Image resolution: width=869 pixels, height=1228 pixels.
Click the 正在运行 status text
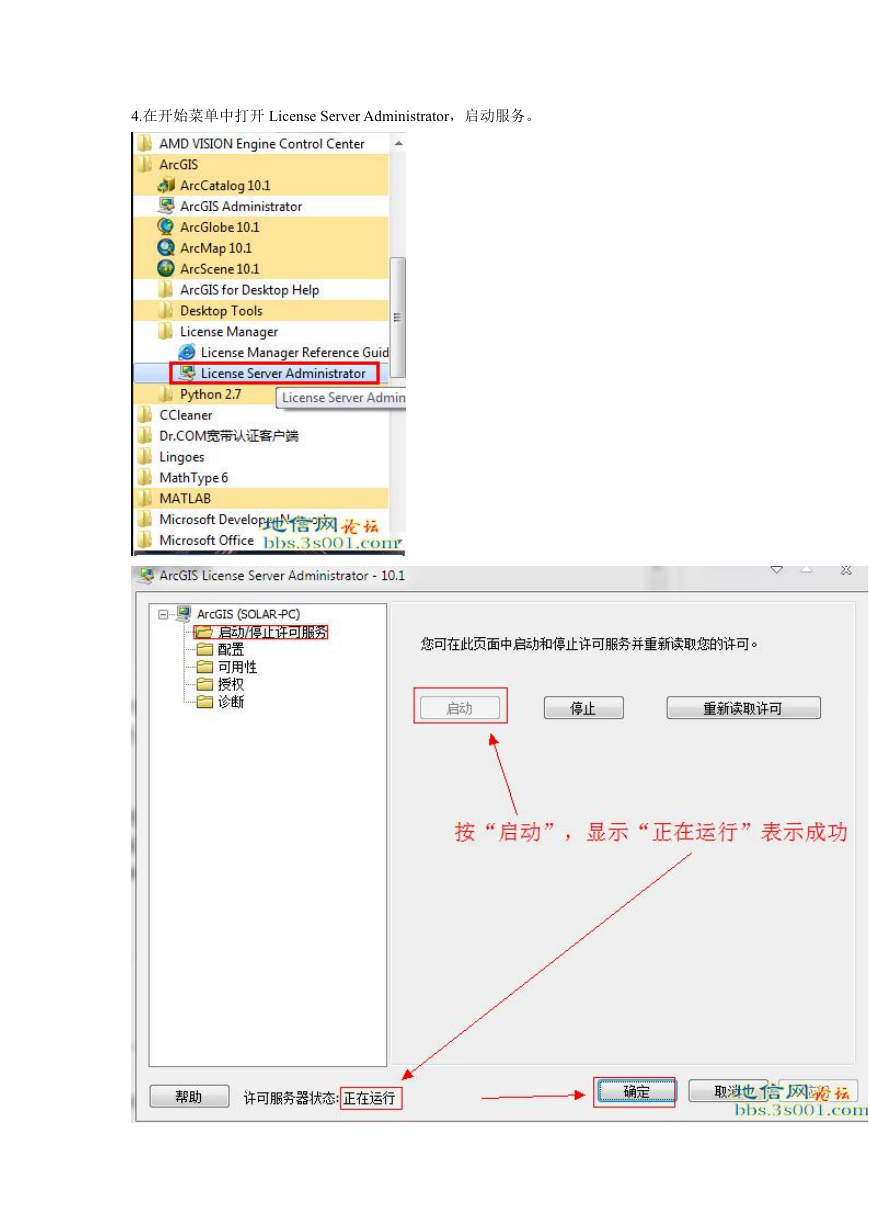coord(369,1098)
